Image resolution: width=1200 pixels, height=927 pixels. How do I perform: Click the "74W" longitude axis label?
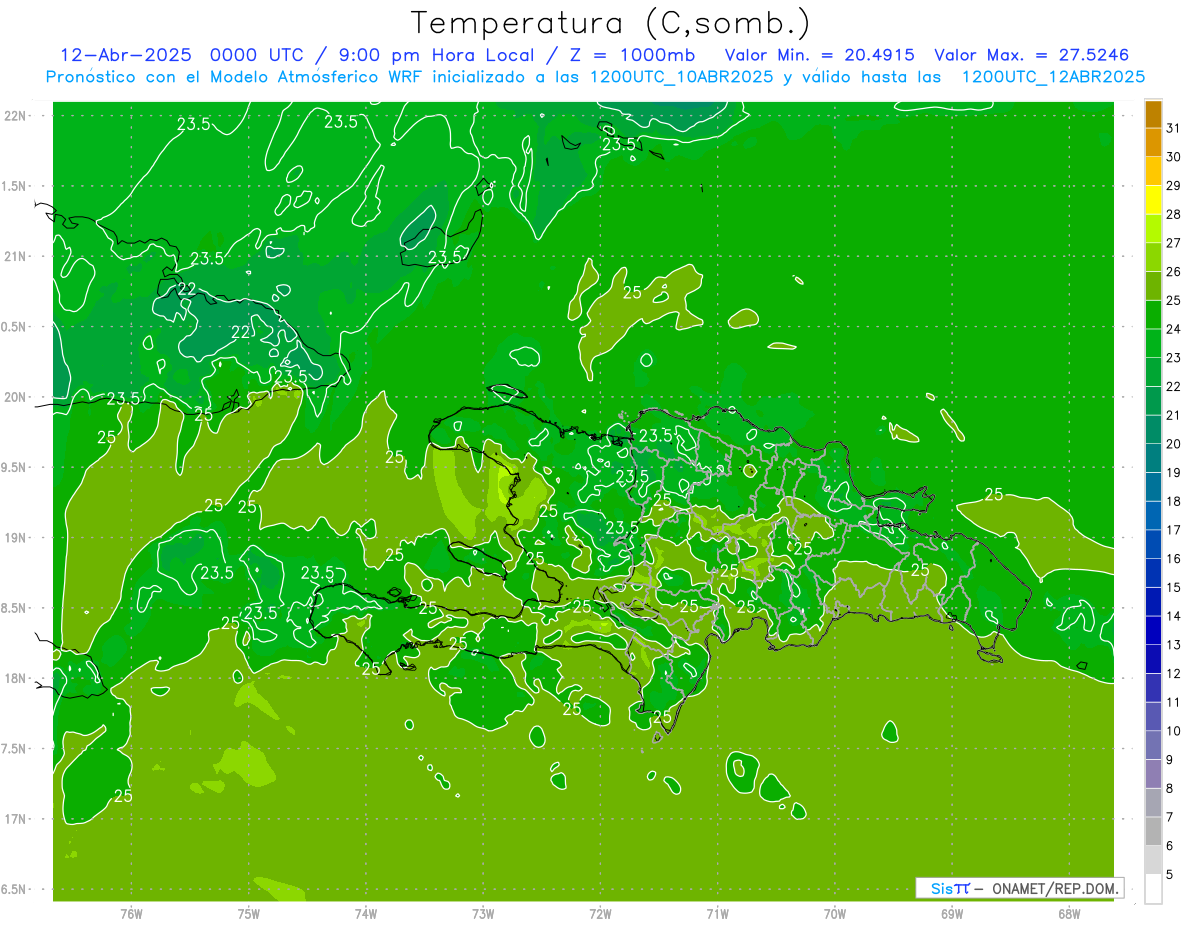(x=365, y=913)
